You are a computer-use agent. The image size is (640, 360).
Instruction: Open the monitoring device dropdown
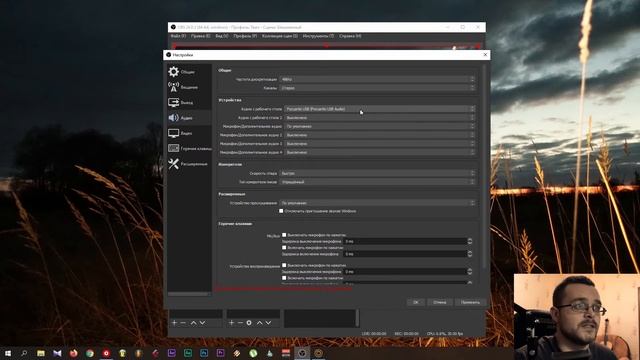click(378, 203)
